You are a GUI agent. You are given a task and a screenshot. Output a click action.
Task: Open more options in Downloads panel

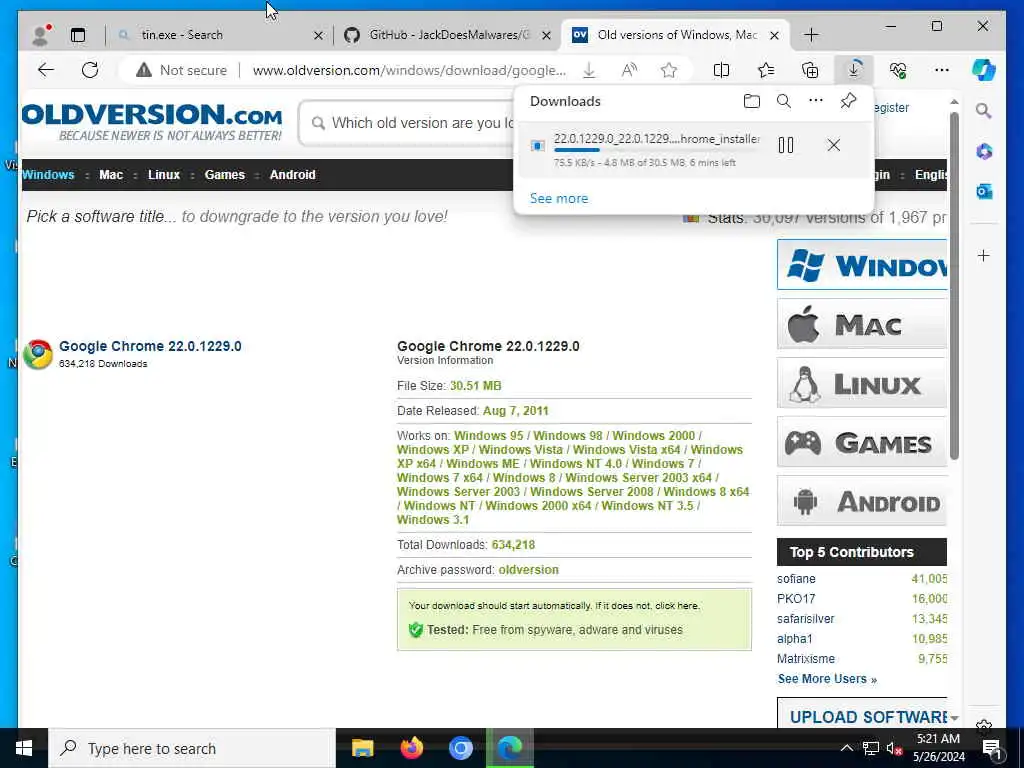(x=816, y=101)
